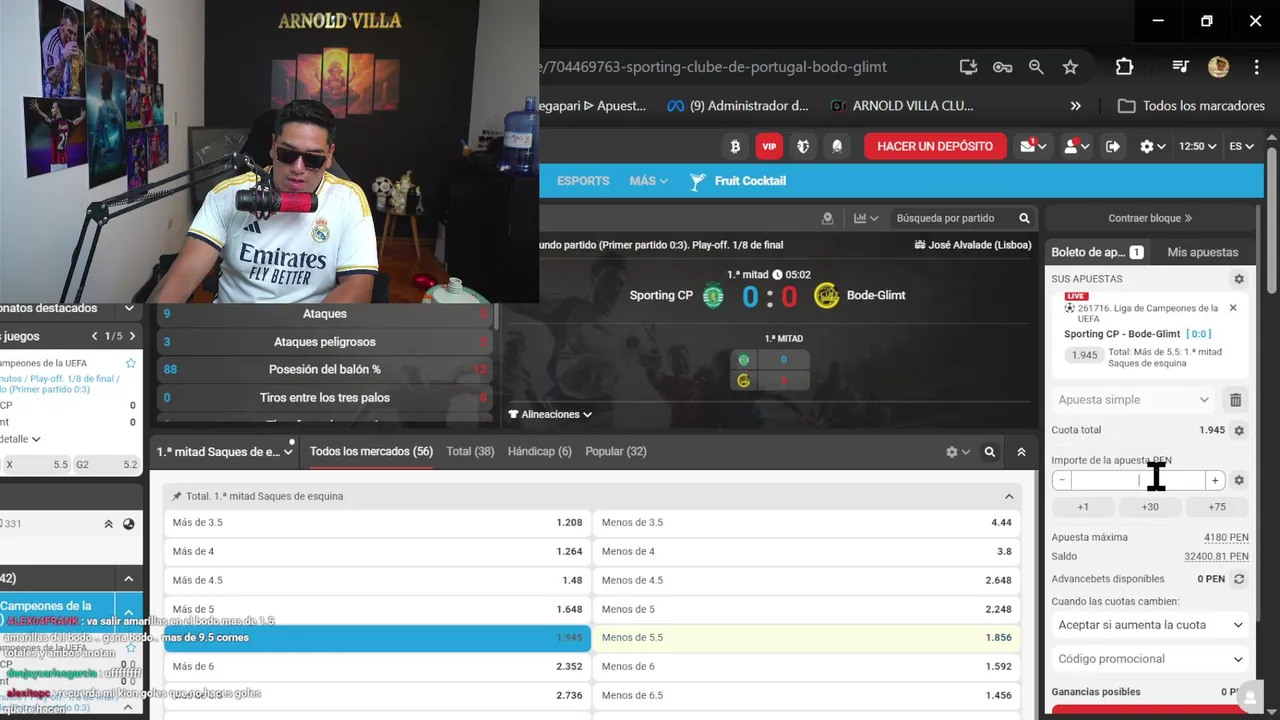Open the shield icon beside VIP
This screenshot has width=1280, height=720.
click(x=803, y=146)
